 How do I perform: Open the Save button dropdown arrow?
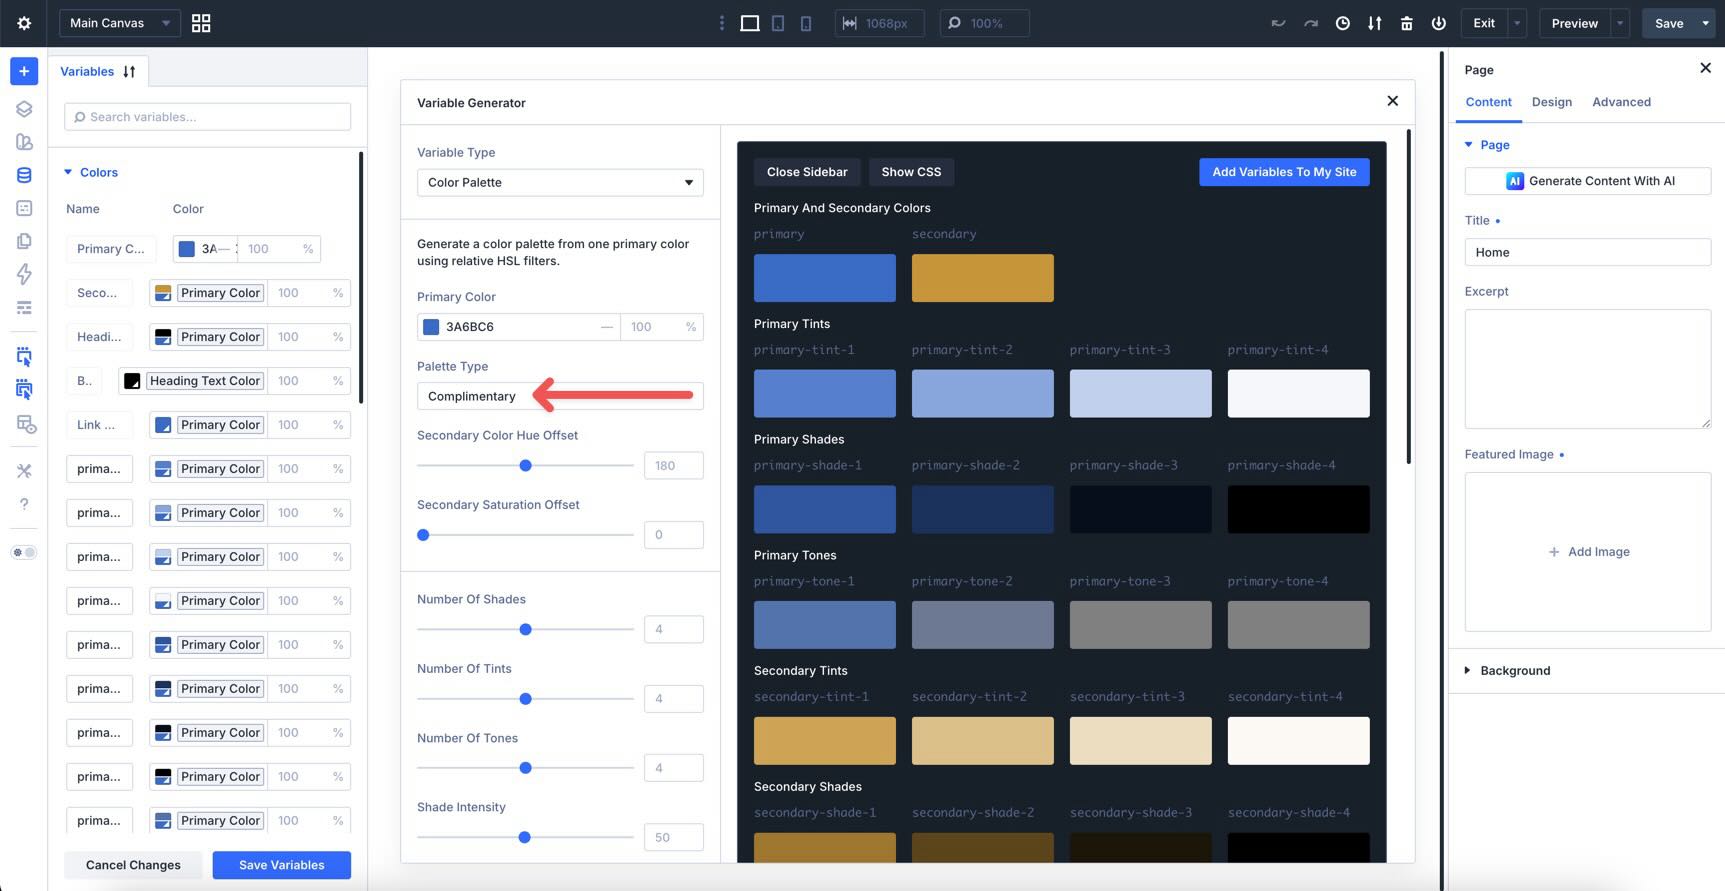pos(1705,23)
